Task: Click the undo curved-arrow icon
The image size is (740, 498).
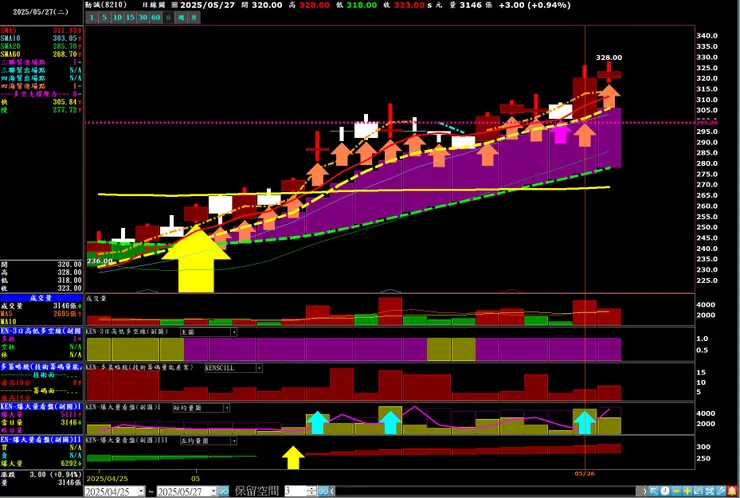Action: [698, 491]
